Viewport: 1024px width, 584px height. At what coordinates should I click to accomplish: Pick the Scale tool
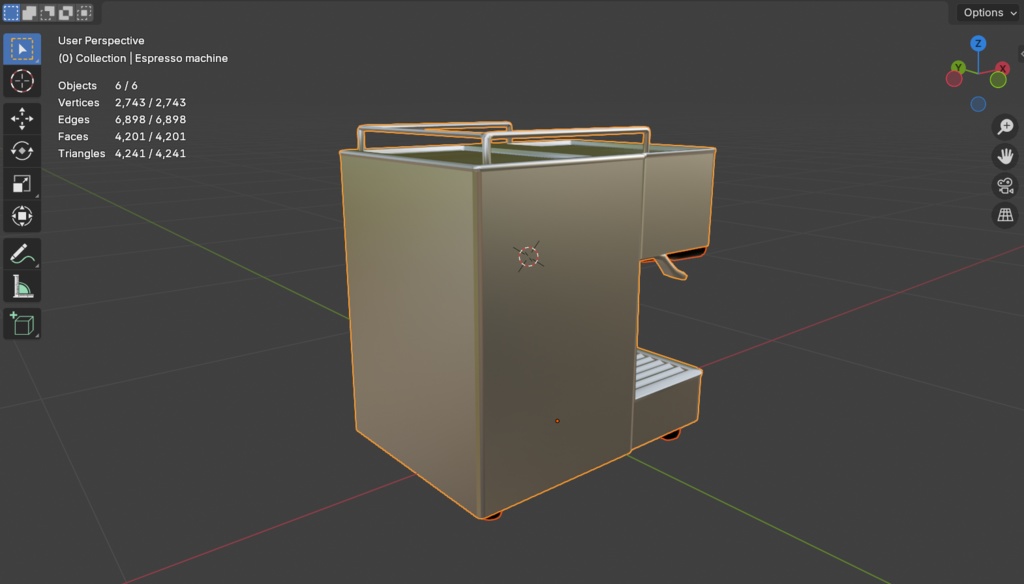click(22, 183)
